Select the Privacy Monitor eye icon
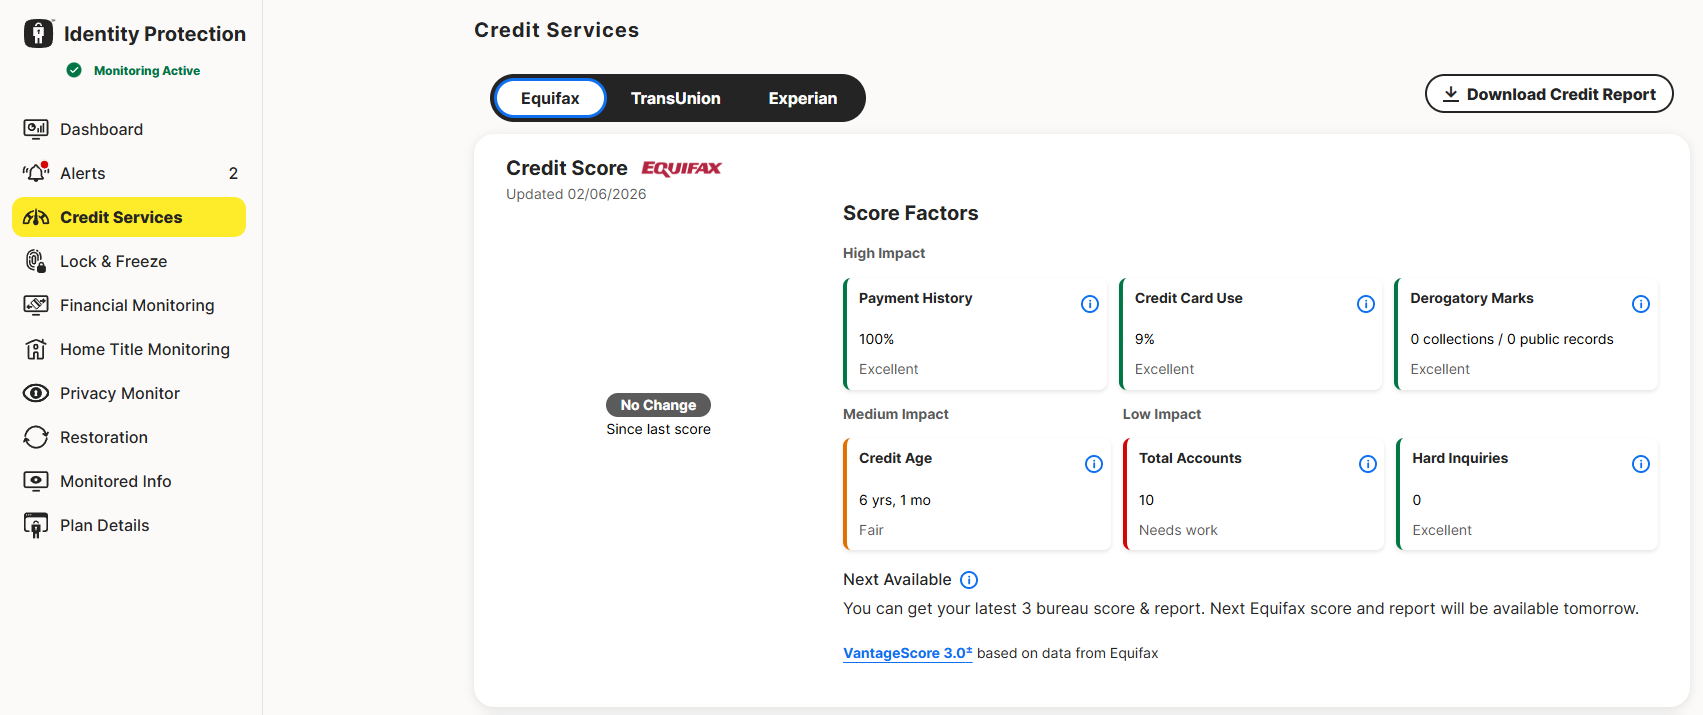The height and width of the screenshot is (715, 1703). pyautogui.click(x=35, y=392)
